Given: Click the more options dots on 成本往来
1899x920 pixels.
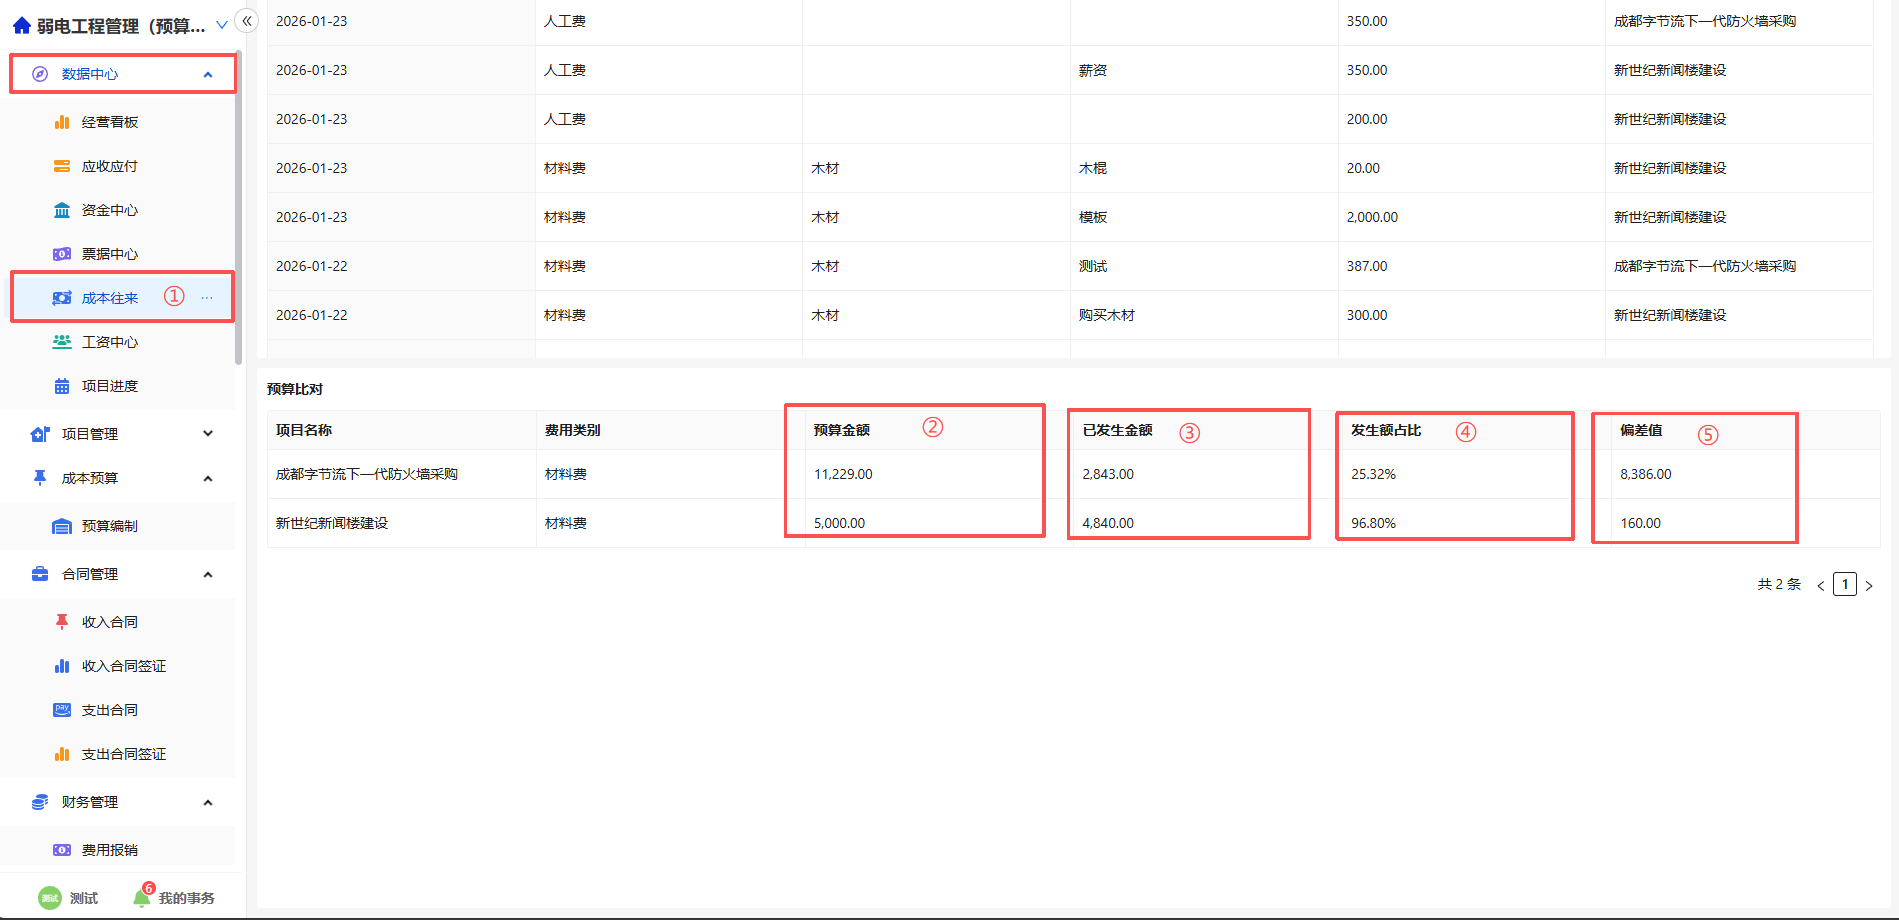Looking at the screenshot, I should click(x=207, y=298).
